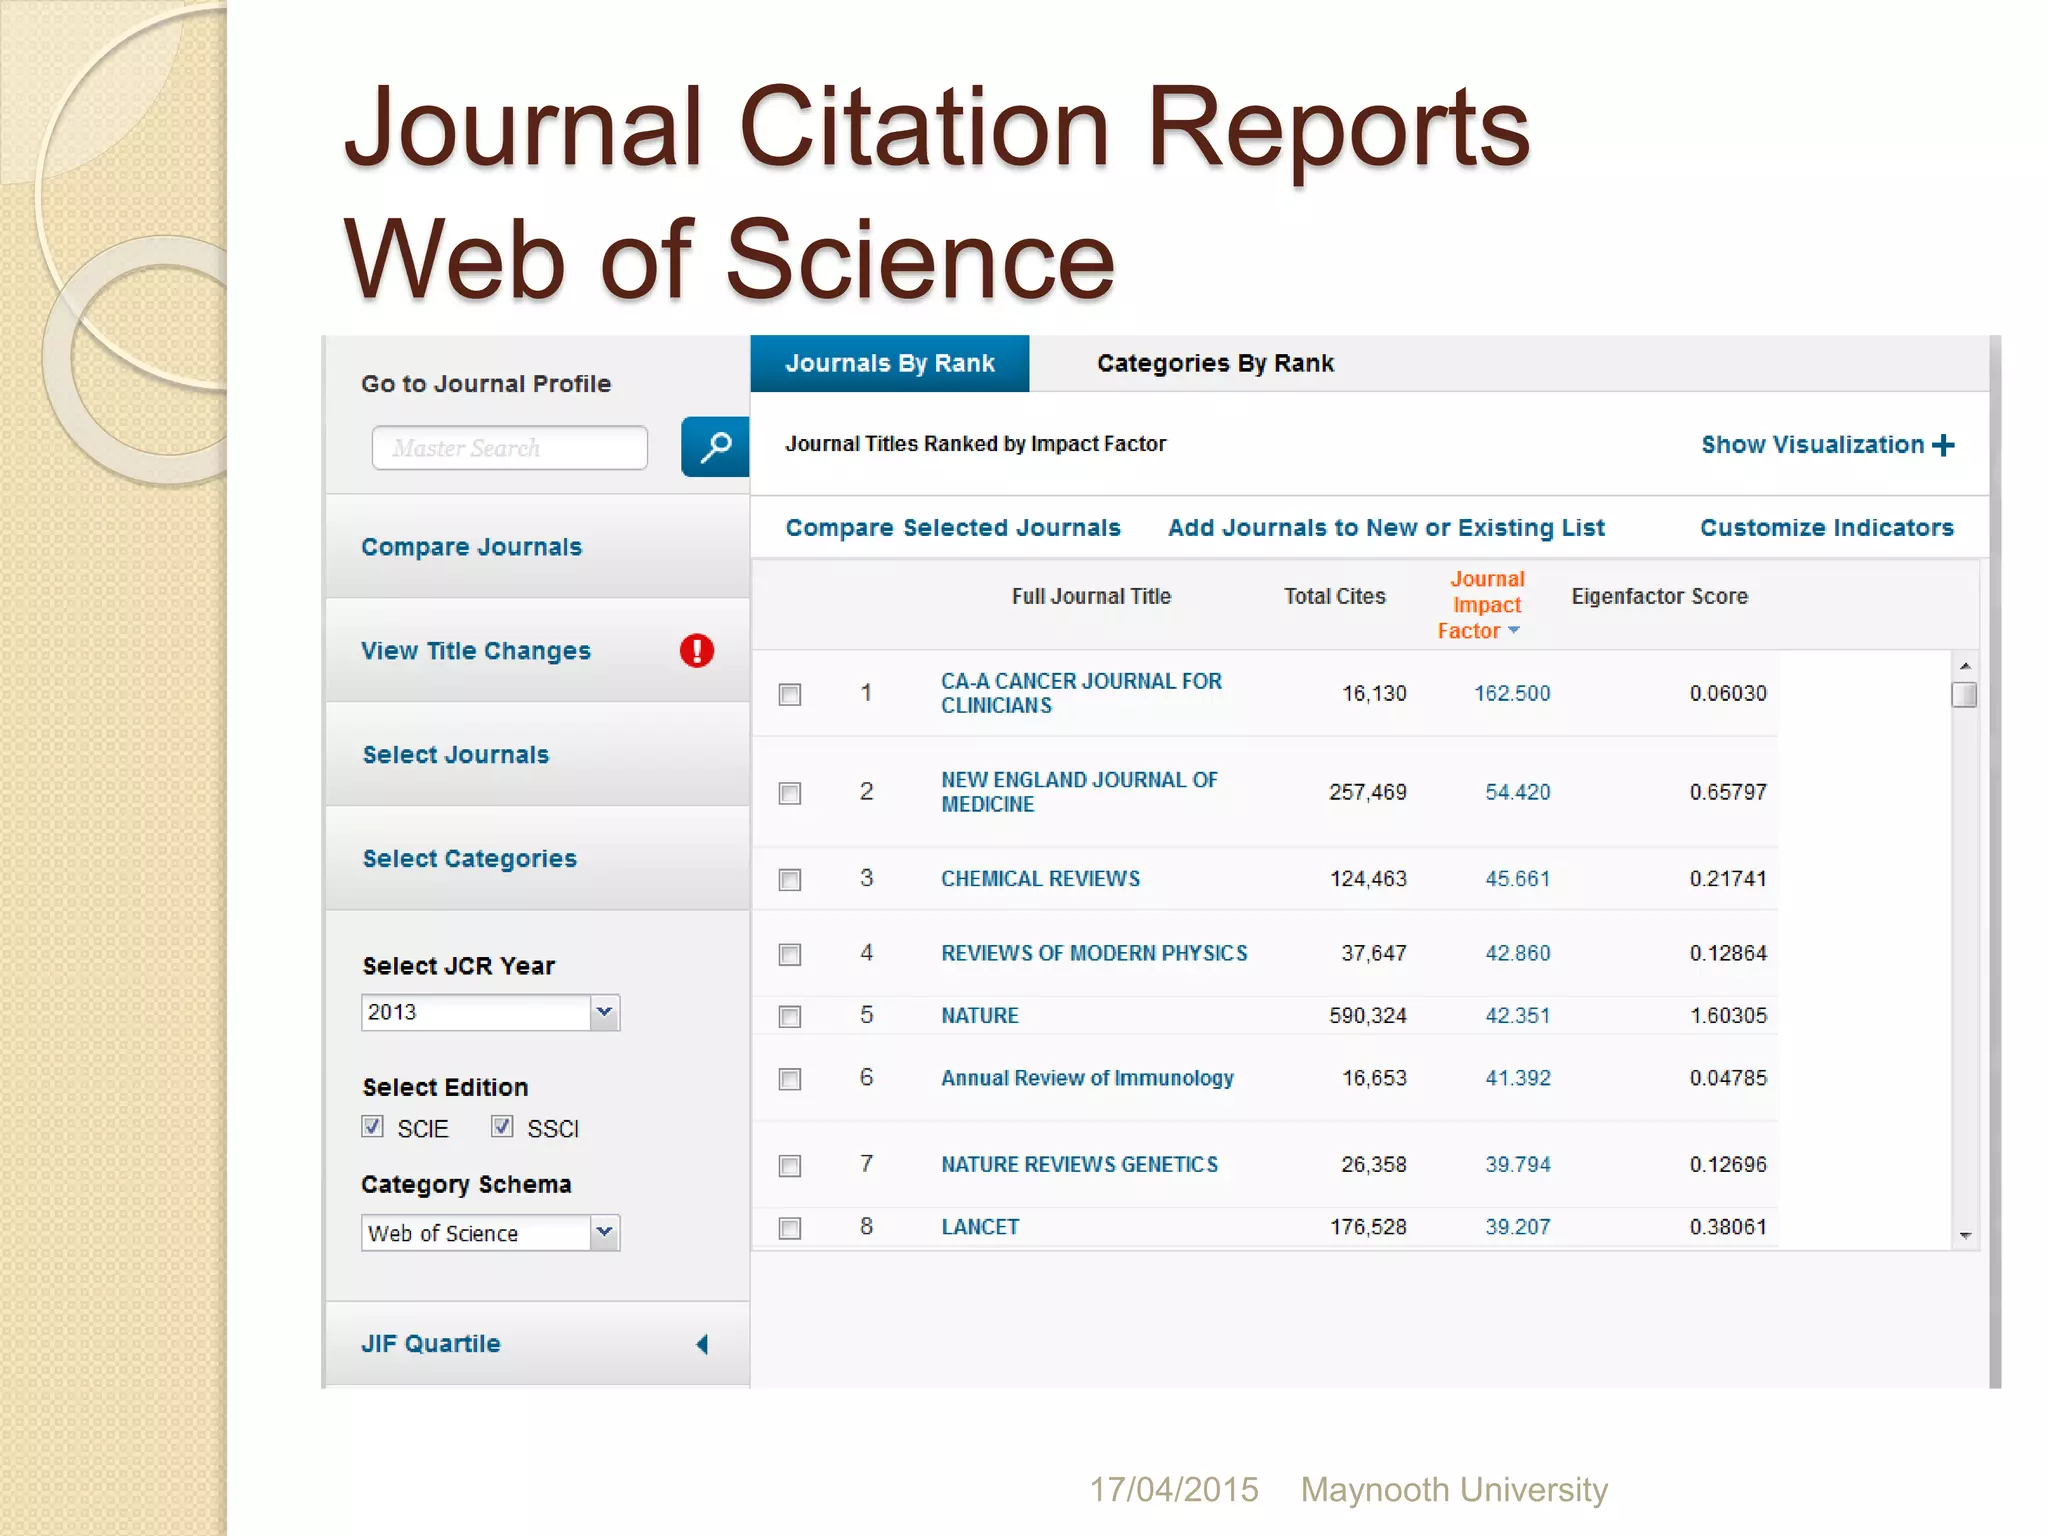Tick checkbox for Chemical Reviews

point(790,880)
